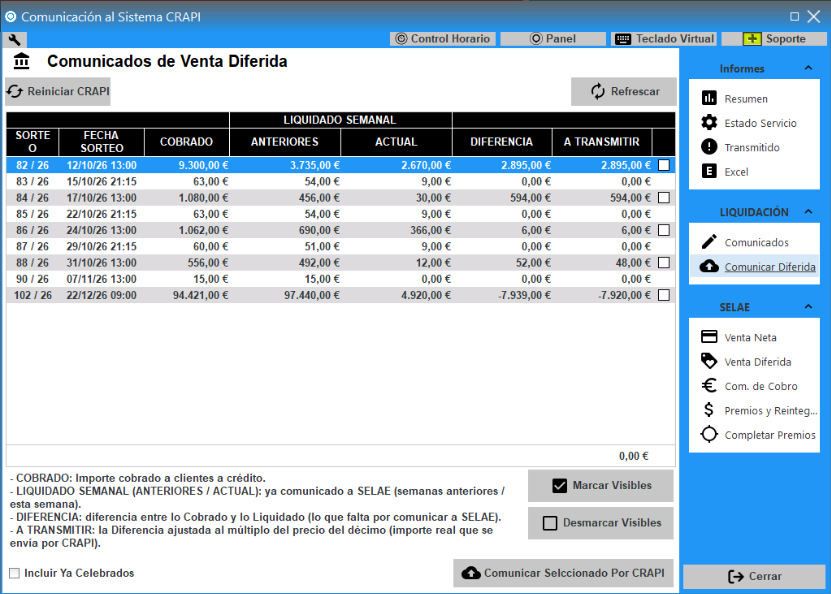Open Comunicados under Liquidación
Image resolution: width=831 pixels, height=594 pixels.
[756, 242]
